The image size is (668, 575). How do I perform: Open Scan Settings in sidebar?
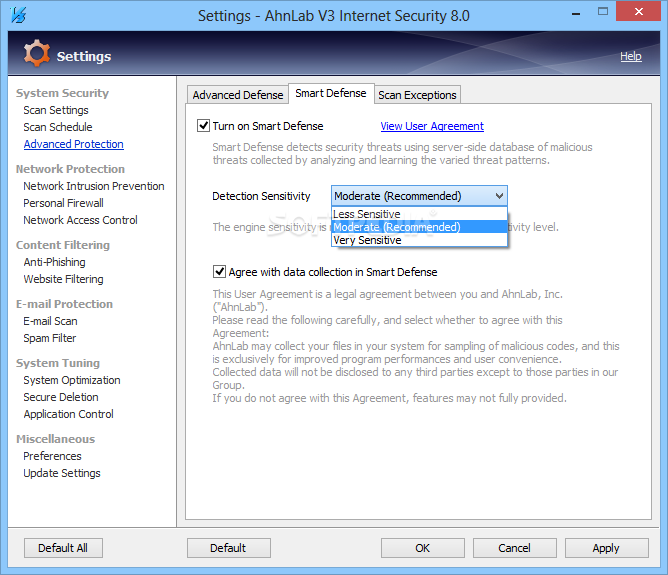[56, 110]
